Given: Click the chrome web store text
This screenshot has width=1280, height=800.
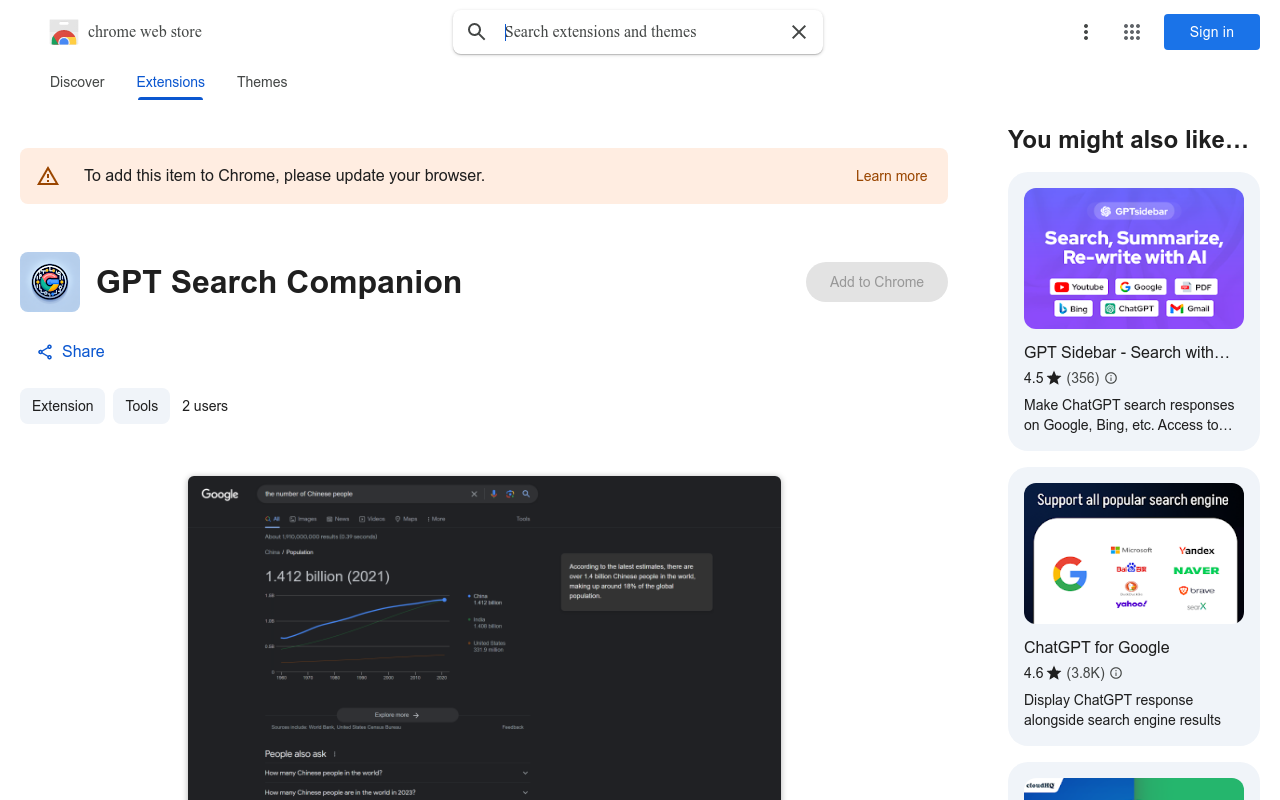Looking at the screenshot, I should click(145, 32).
